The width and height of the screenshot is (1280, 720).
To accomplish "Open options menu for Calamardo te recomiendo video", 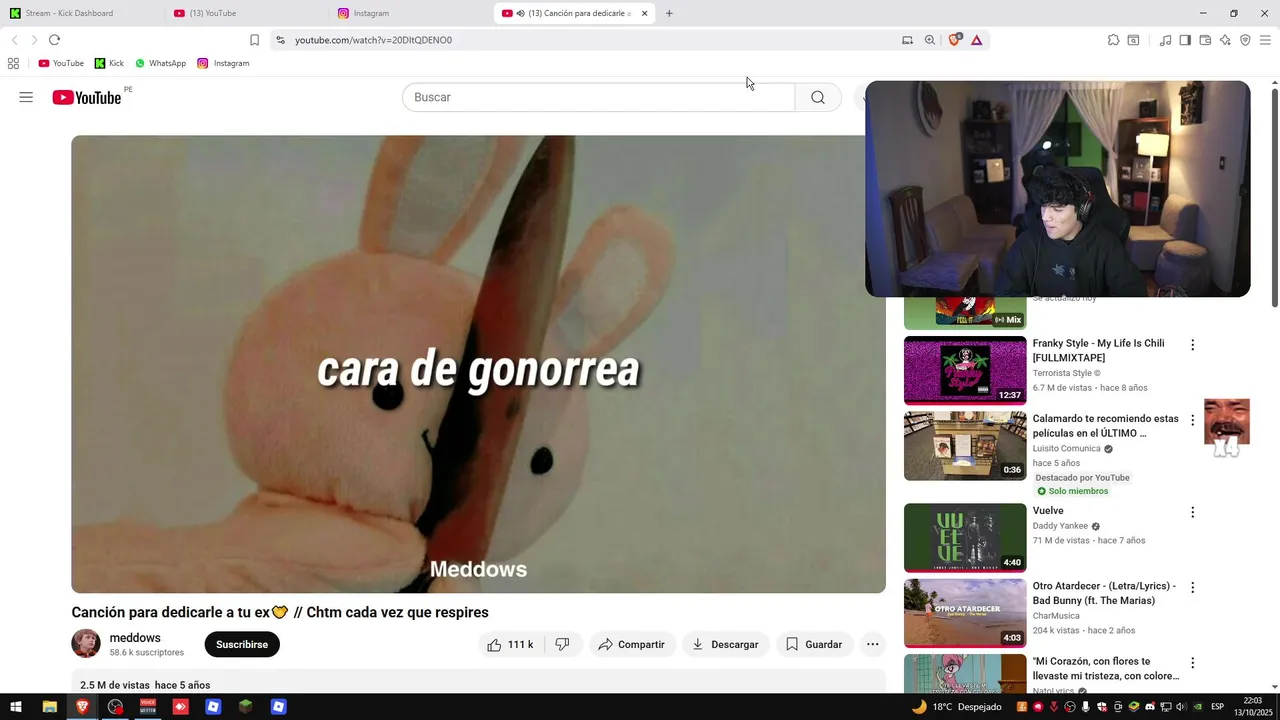I will pos(1192,420).
